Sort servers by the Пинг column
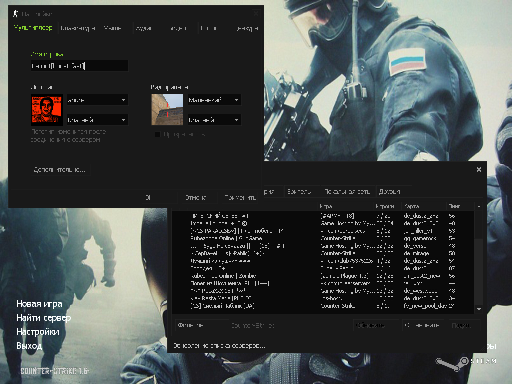Image resolution: width=512 pixels, height=384 pixels. tap(460, 206)
